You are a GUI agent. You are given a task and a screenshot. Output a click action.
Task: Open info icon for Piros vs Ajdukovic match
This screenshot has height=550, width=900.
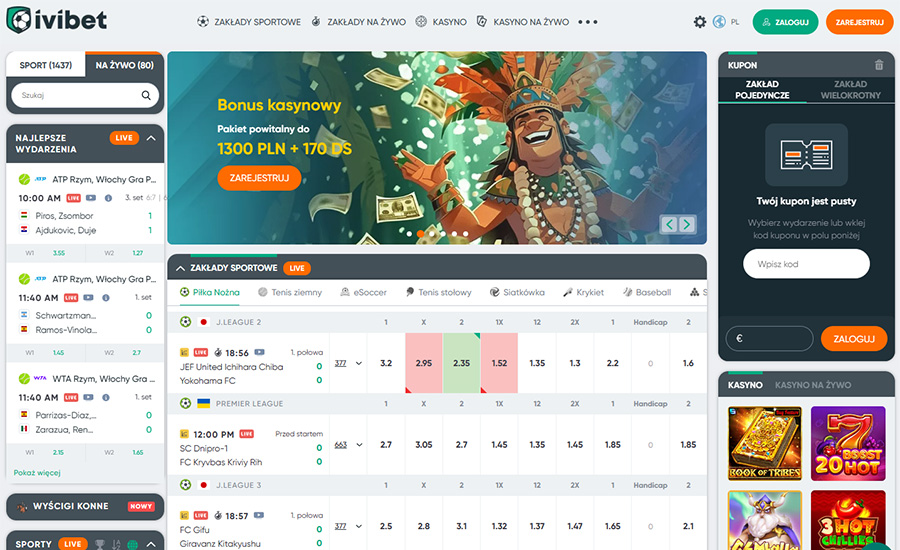click(x=108, y=198)
